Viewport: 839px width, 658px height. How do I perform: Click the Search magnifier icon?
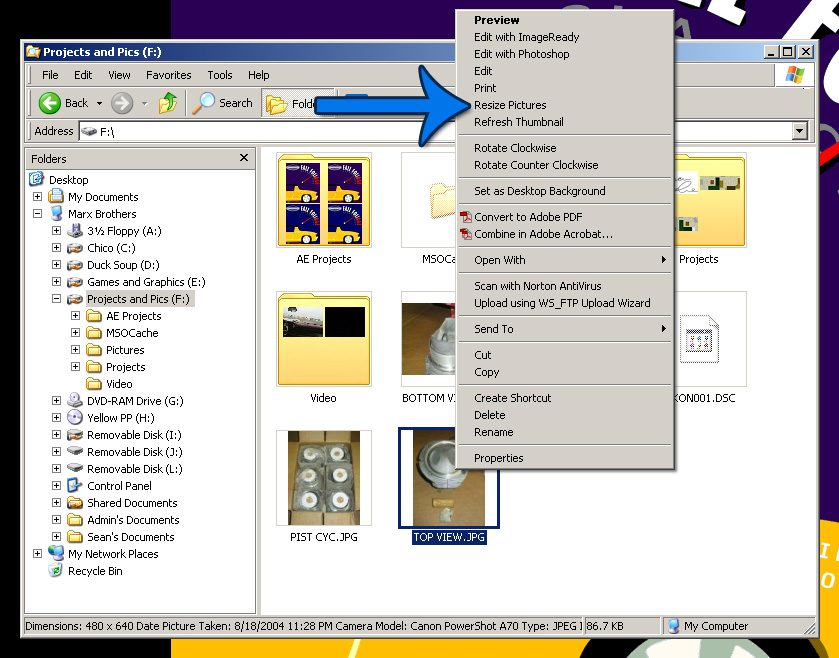[203, 103]
